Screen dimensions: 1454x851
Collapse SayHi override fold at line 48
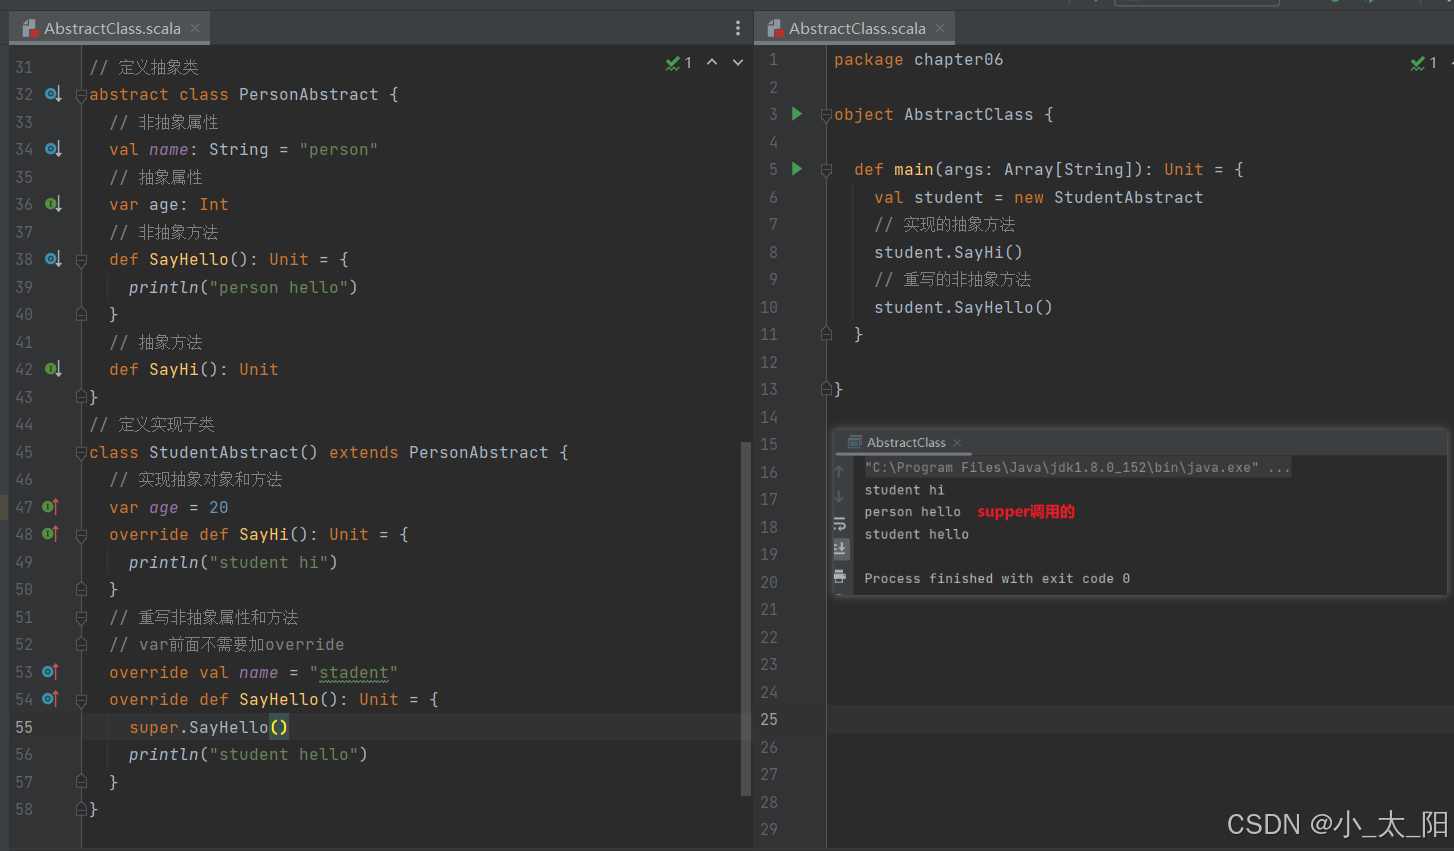[81, 535]
